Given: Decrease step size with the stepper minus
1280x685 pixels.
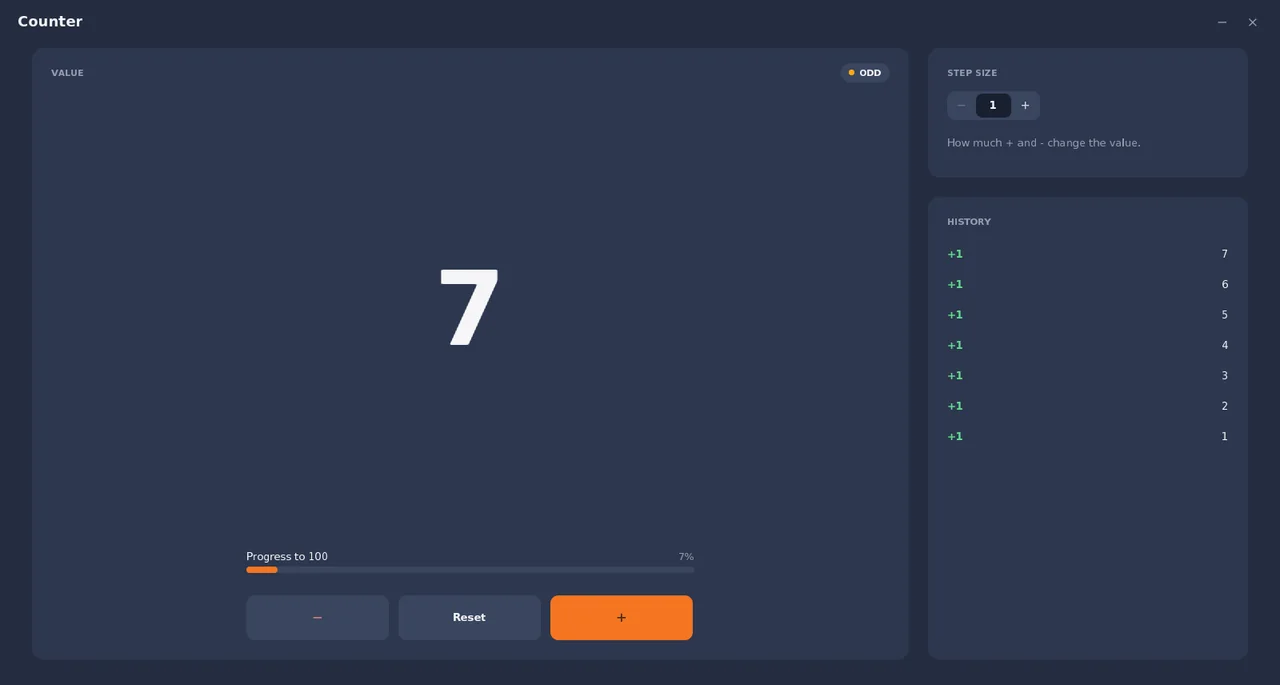Looking at the screenshot, I should tap(962, 106).
